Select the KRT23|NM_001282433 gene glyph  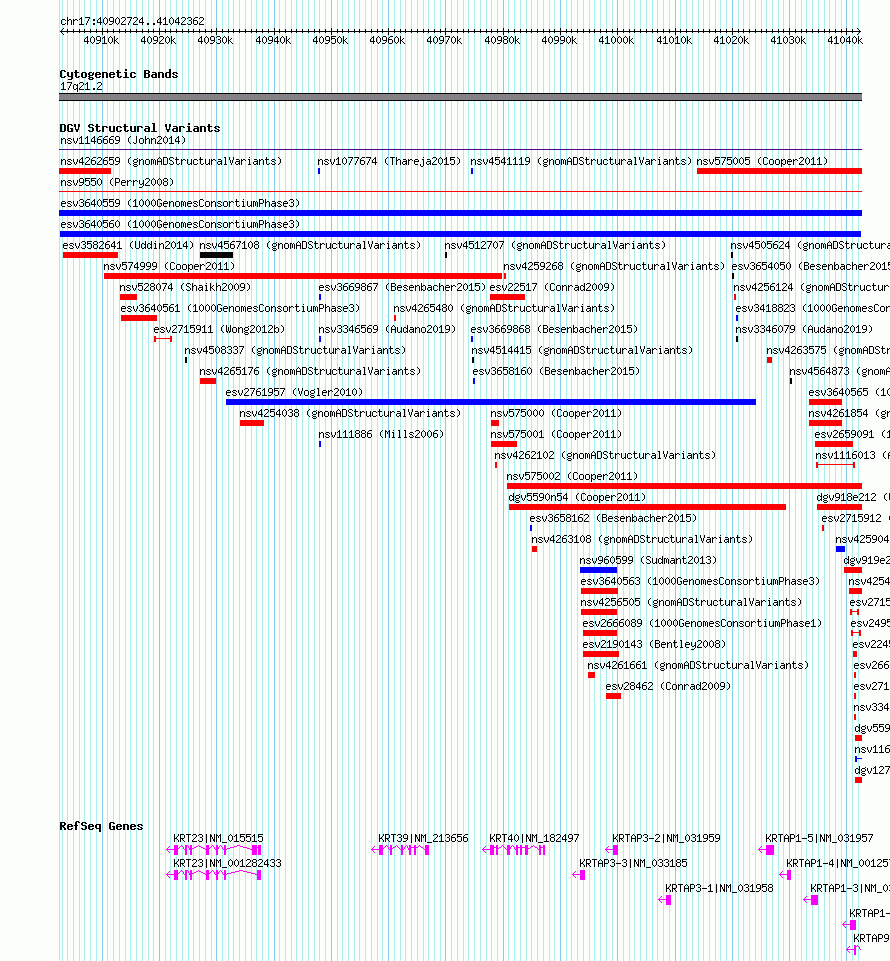[214, 875]
